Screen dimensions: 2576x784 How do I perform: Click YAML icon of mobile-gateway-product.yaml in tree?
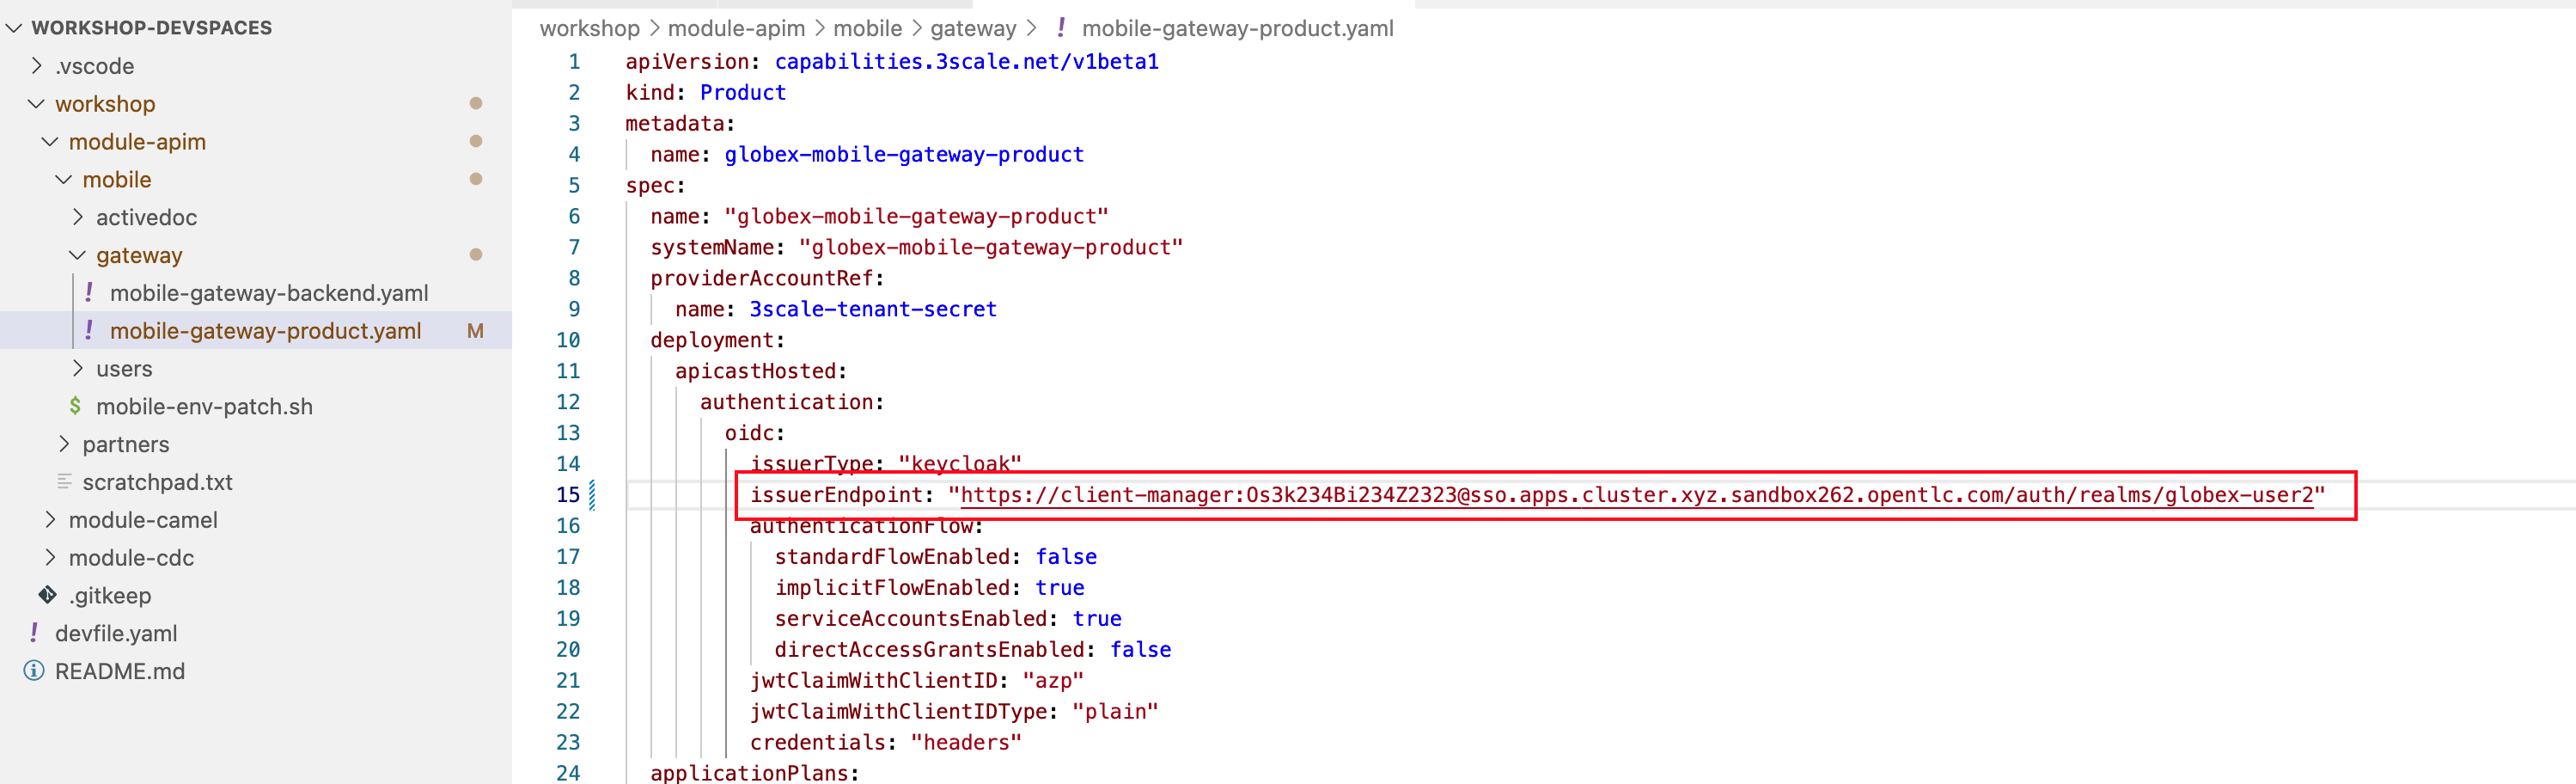click(89, 330)
